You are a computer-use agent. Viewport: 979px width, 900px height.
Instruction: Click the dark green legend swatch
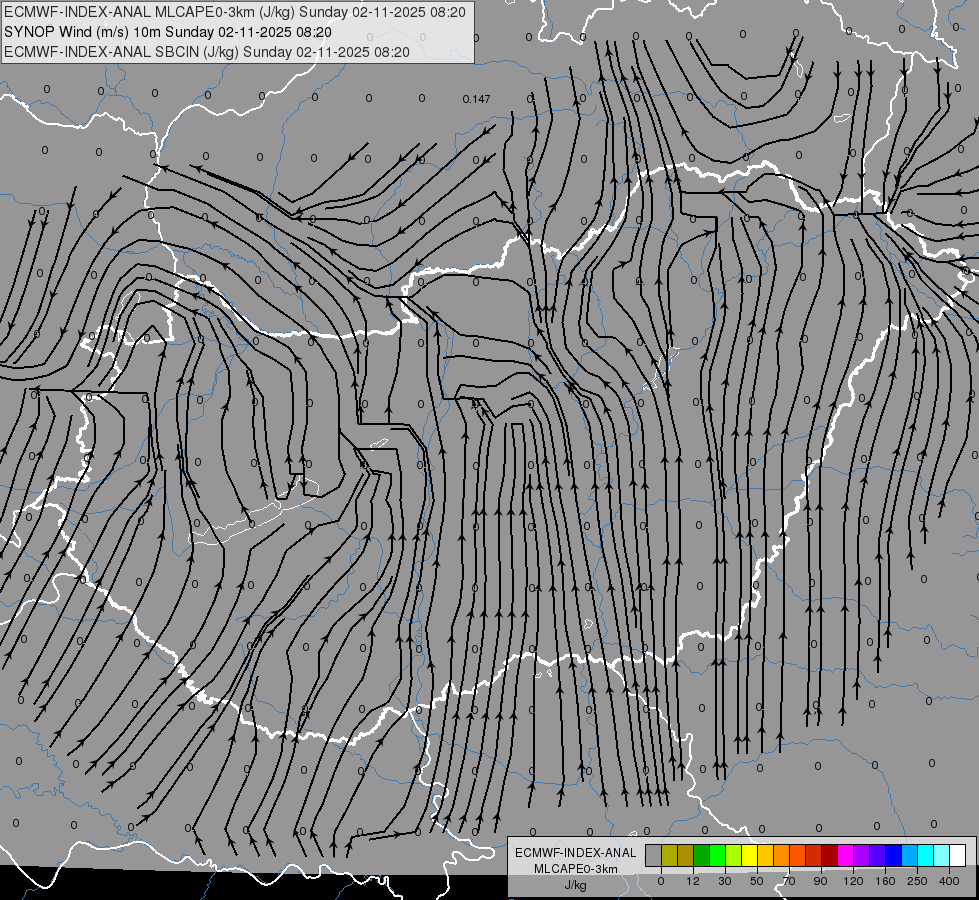click(x=702, y=855)
